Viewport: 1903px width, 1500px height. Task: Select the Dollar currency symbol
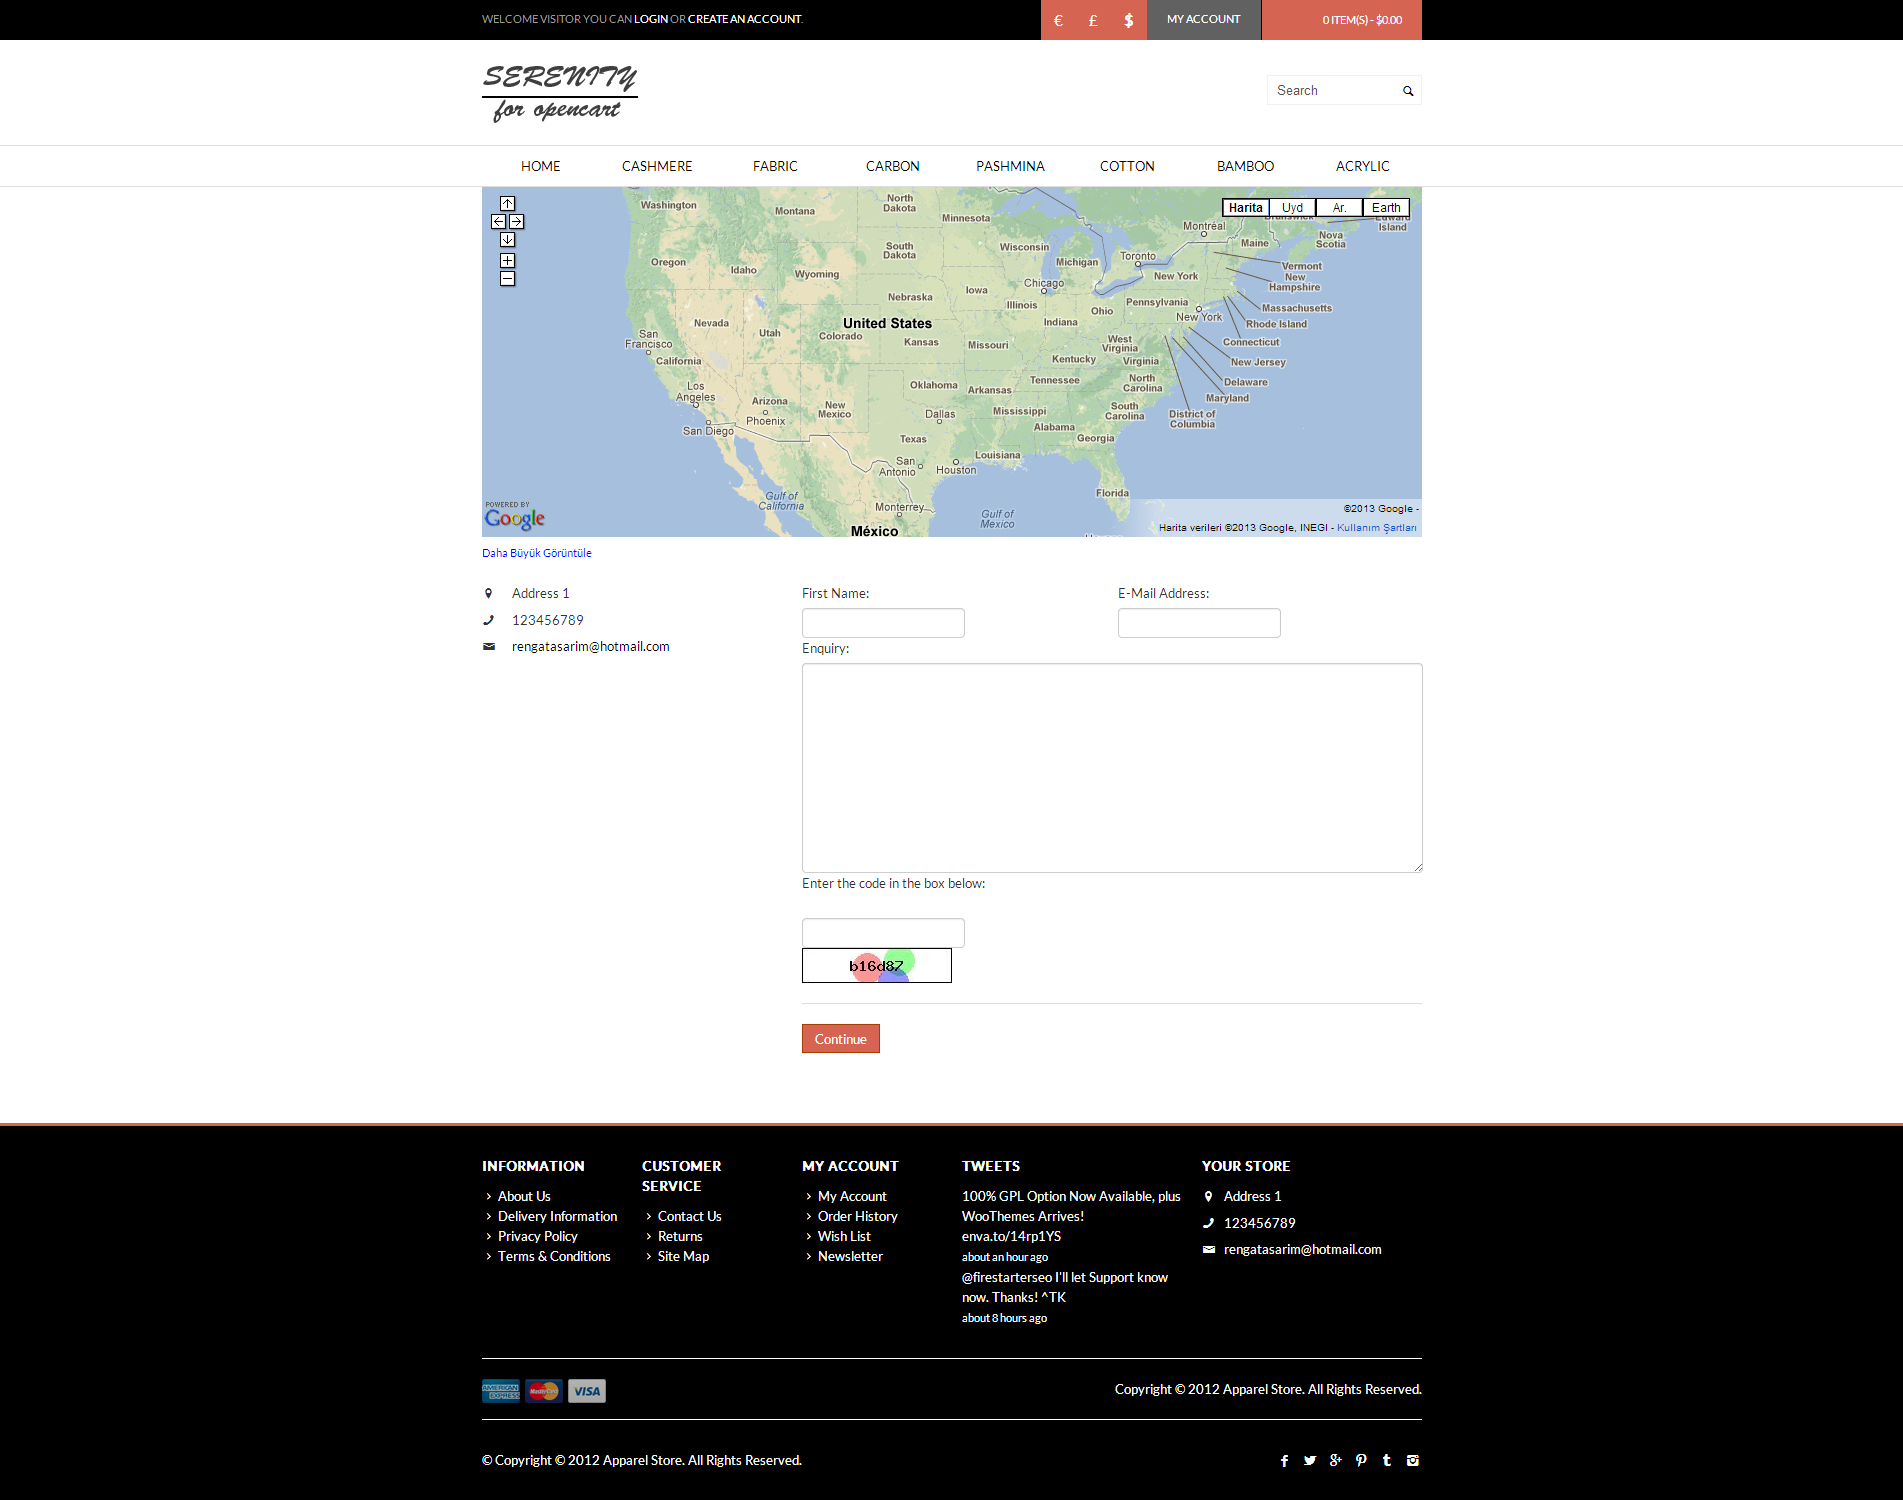1128,20
